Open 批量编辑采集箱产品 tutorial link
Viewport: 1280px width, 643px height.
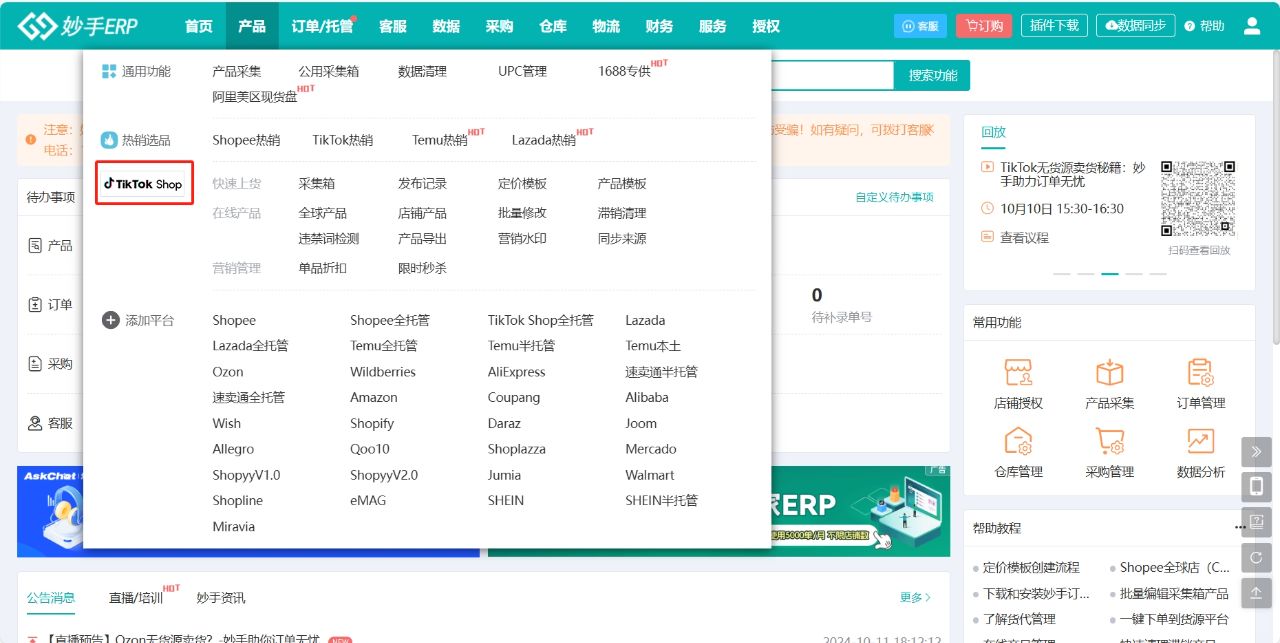(x=1174, y=593)
